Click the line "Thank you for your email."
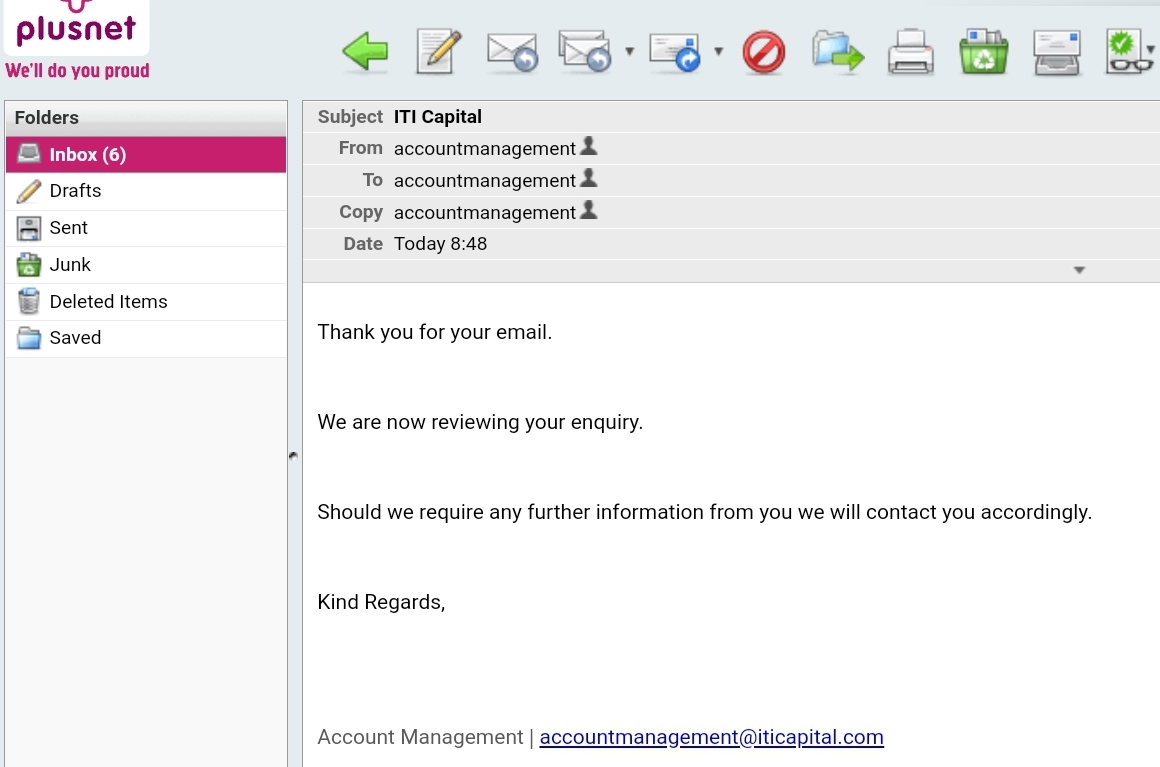 click(434, 332)
